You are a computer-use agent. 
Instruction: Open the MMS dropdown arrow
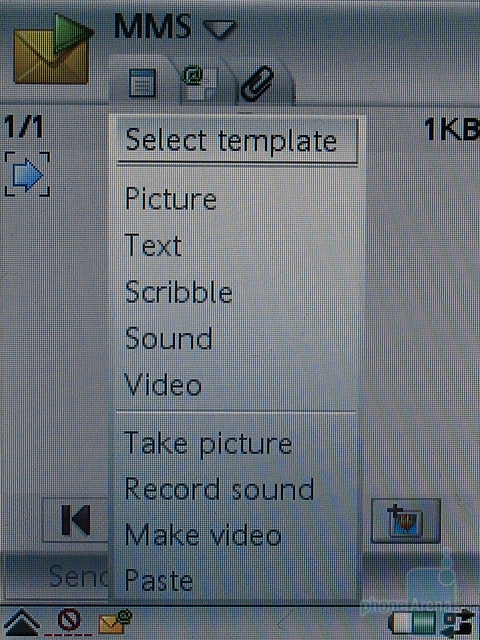[219, 29]
